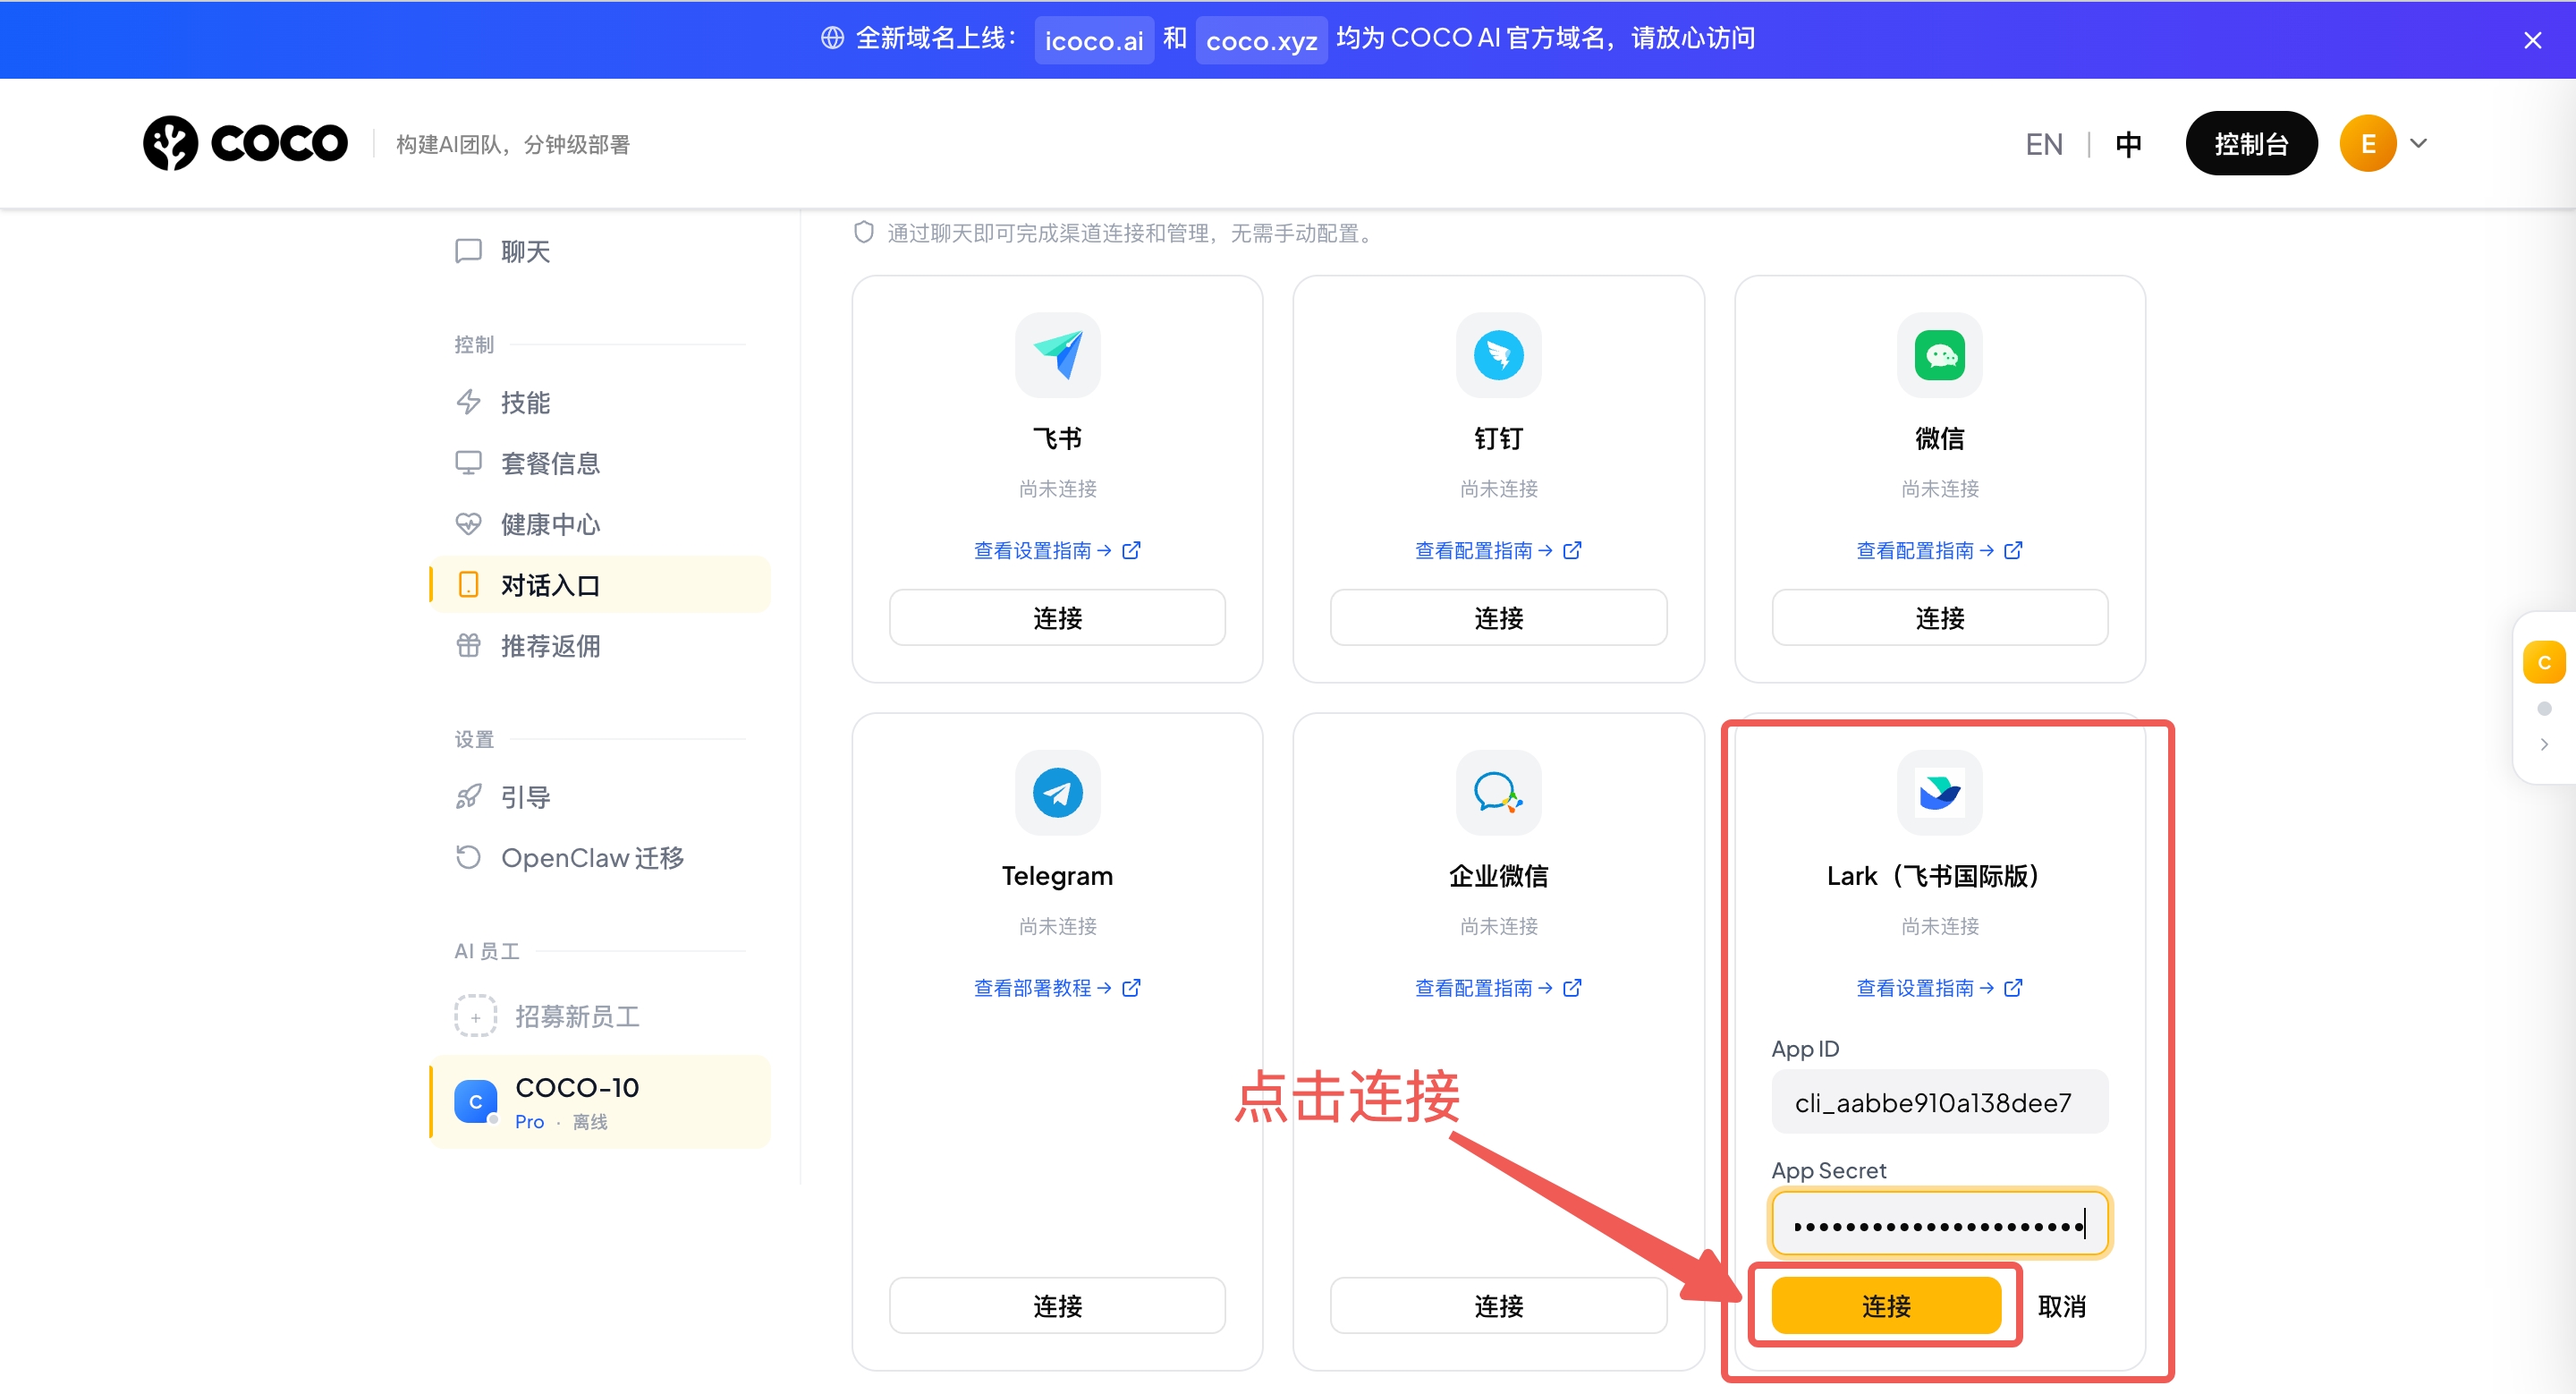Click the Lark（飞书国际版）app icon
The height and width of the screenshot is (1394, 2576).
[1939, 793]
